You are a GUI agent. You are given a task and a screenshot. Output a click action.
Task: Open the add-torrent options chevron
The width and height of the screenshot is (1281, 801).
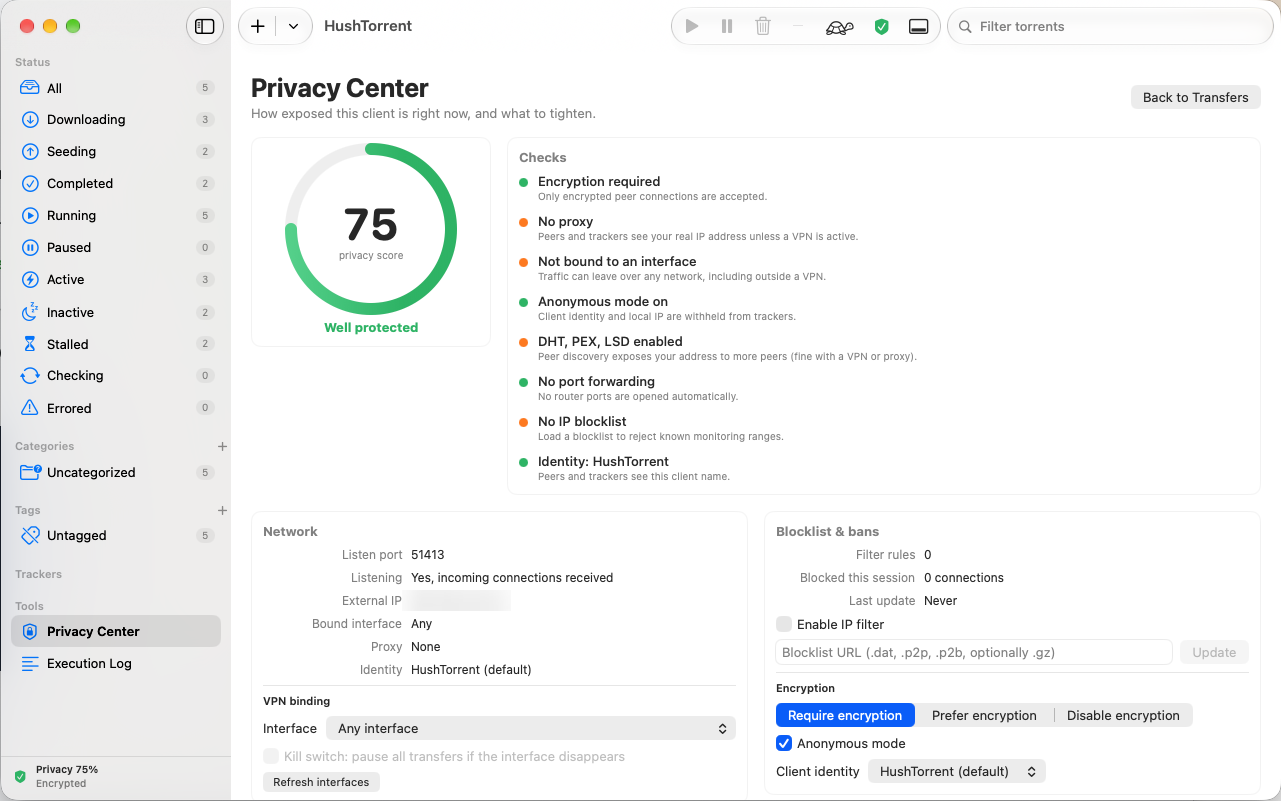click(x=293, y=26)
